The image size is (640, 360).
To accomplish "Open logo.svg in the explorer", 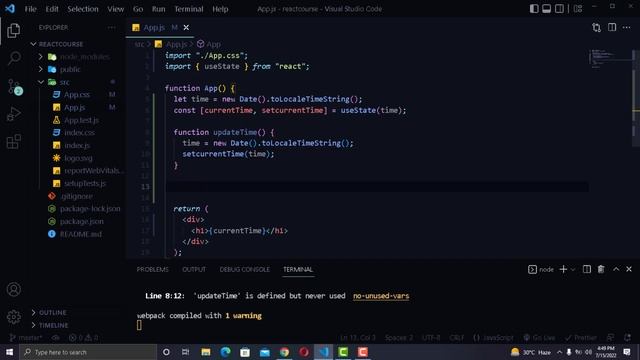I will pyautogui.click(x=78, y=158).
